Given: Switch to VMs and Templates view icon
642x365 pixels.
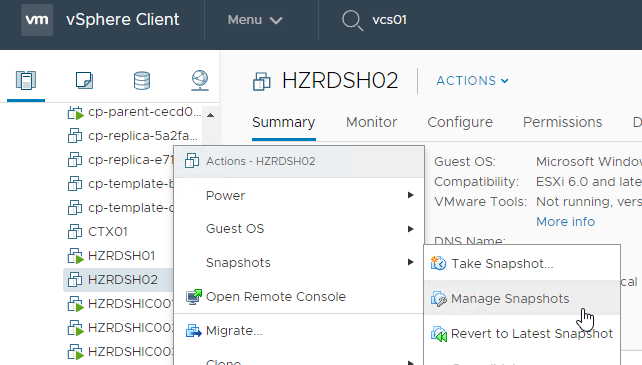Looking at the screenshot, I should [x=84, y=80].
